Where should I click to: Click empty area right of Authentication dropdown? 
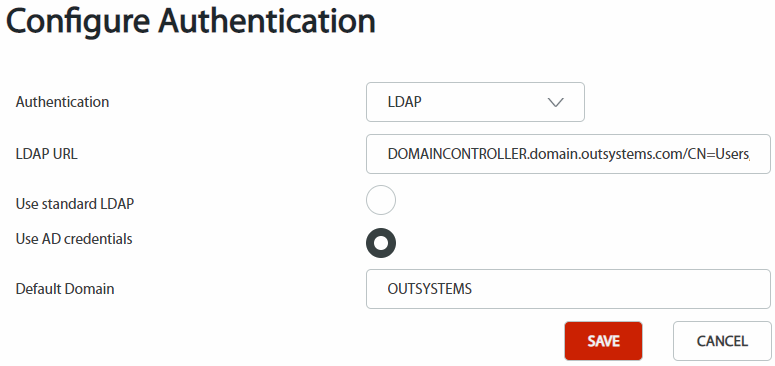click(677, 102)
